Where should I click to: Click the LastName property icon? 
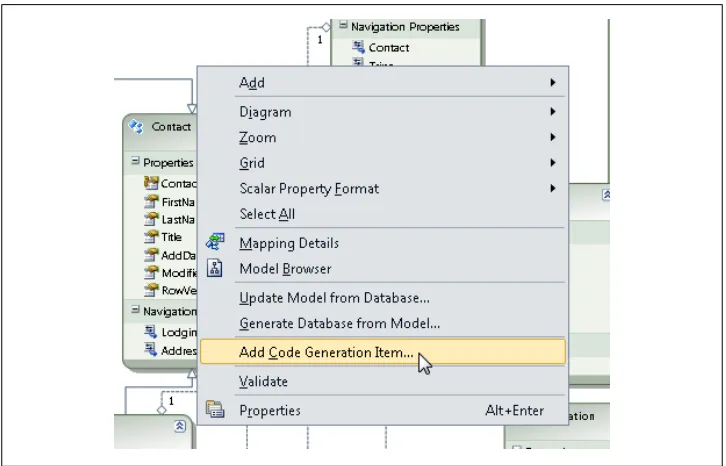(x=151, y=219)
